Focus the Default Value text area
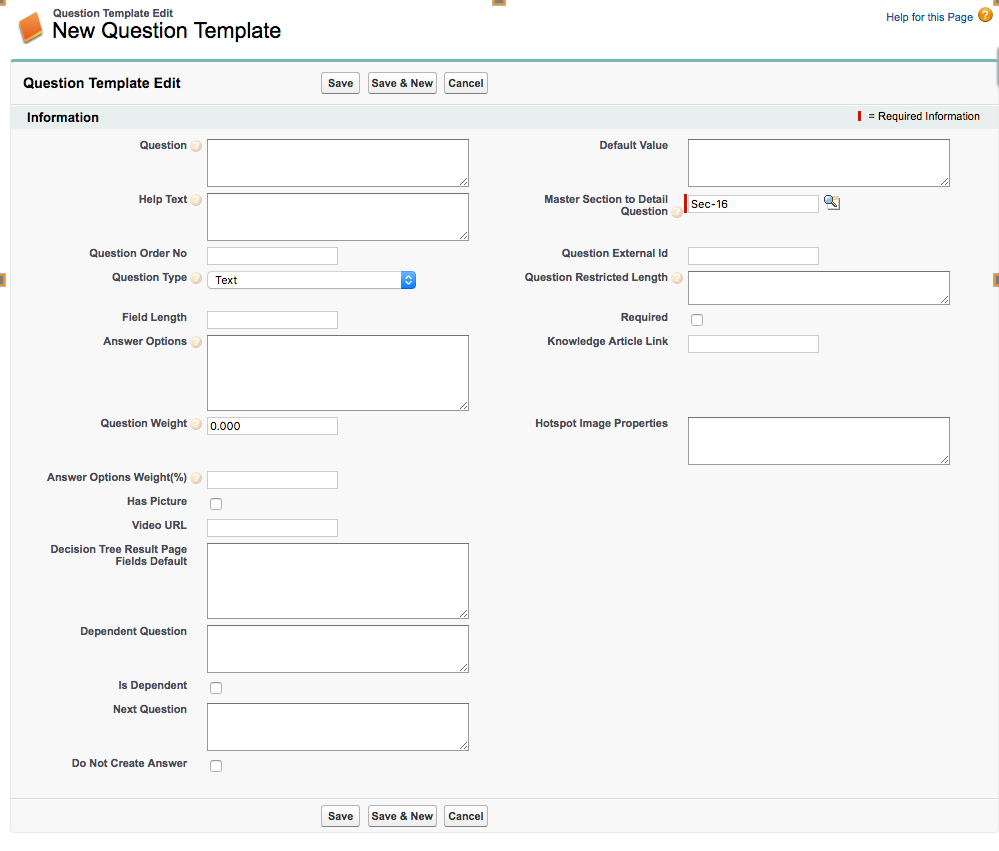This screenshot has width=999, height=851. coord(819,163)
